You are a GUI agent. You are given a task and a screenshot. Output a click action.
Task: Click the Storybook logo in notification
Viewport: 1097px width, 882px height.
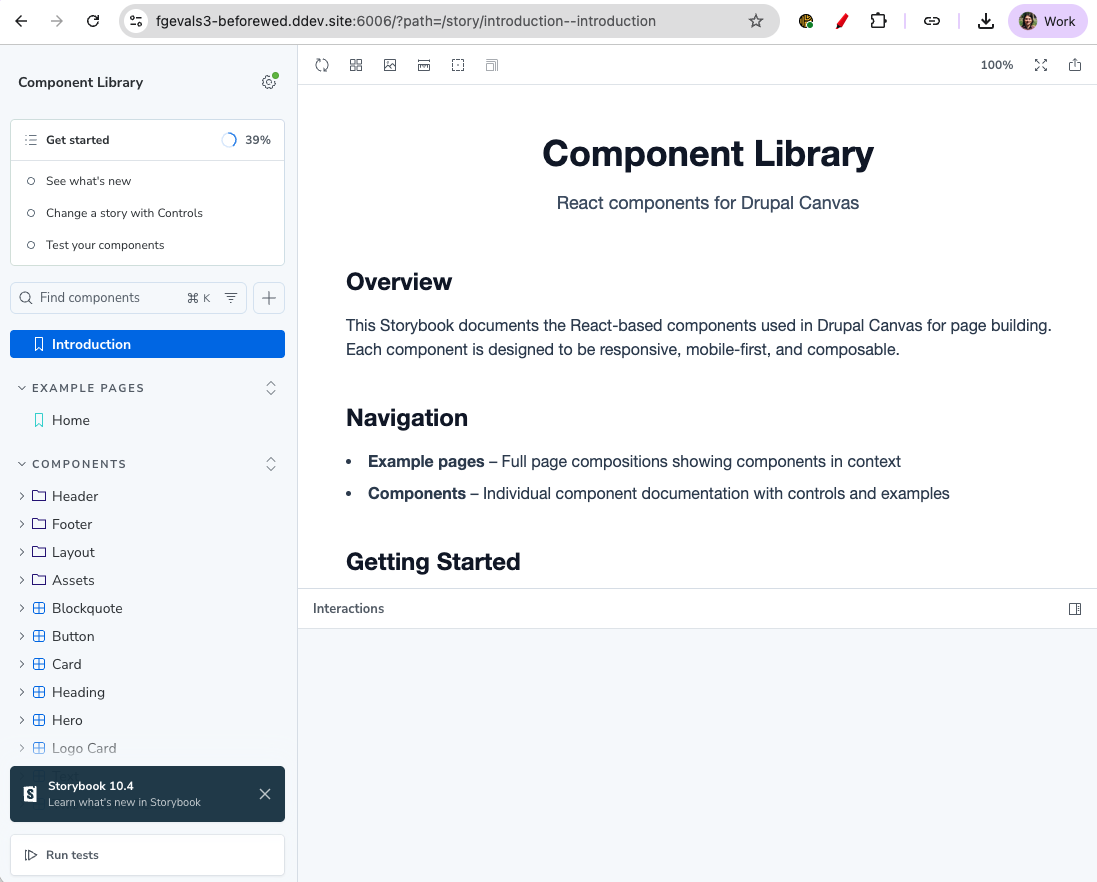point(30,794)
